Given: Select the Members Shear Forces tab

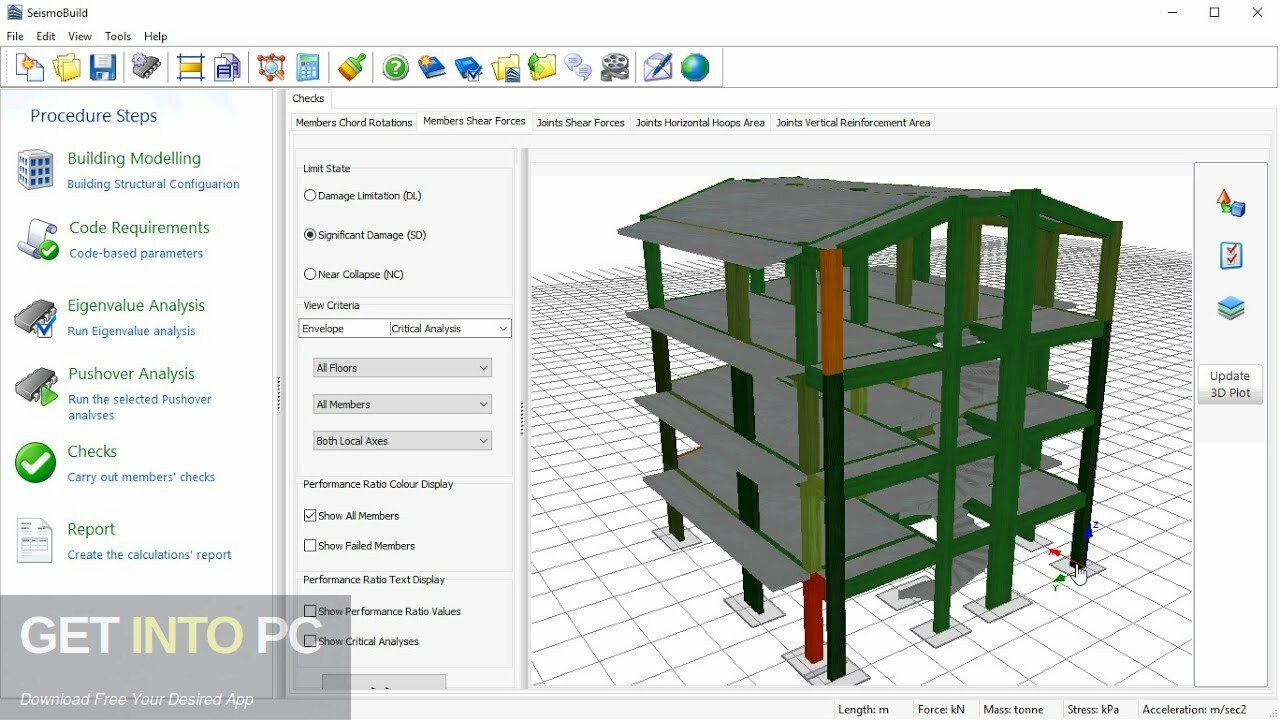Looking at the screenshot, I should click(474, 121).
